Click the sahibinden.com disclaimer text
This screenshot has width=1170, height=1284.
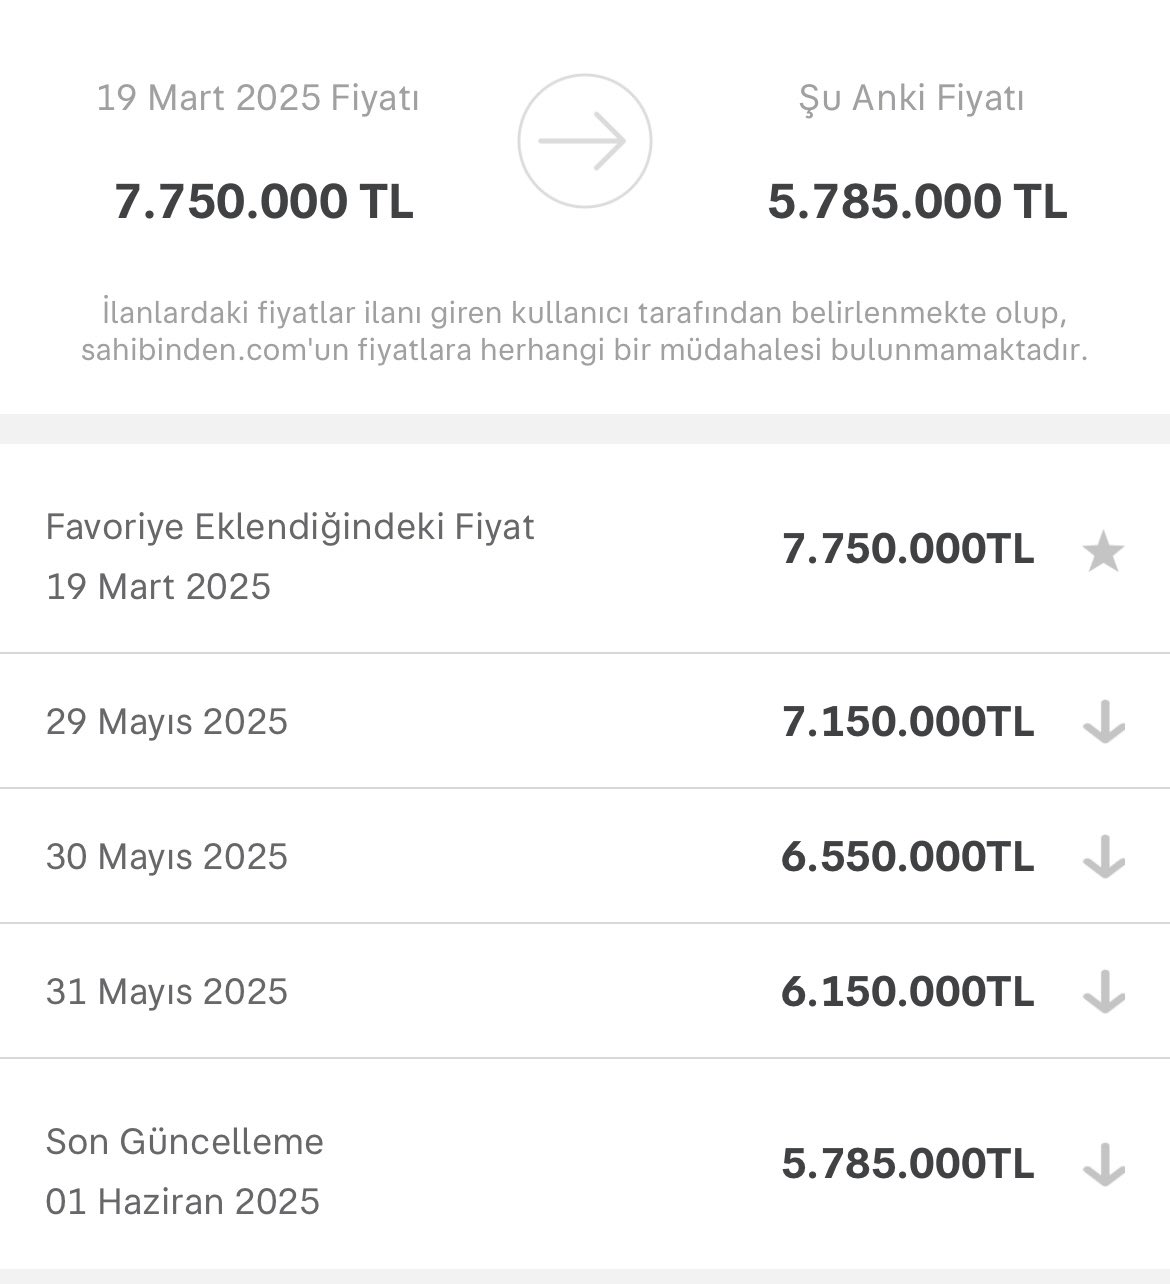click(584, 332)
